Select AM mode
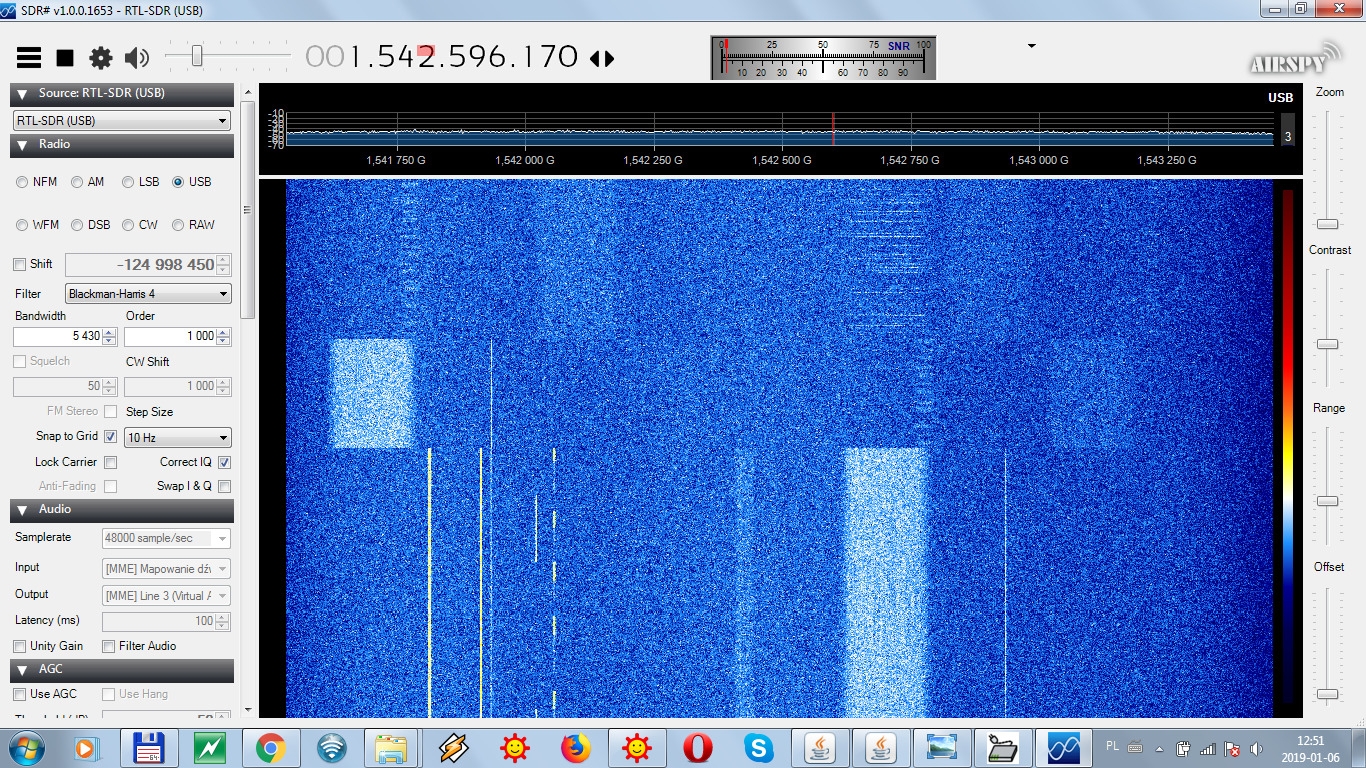The image size is (1366, 768). (77, 182)
